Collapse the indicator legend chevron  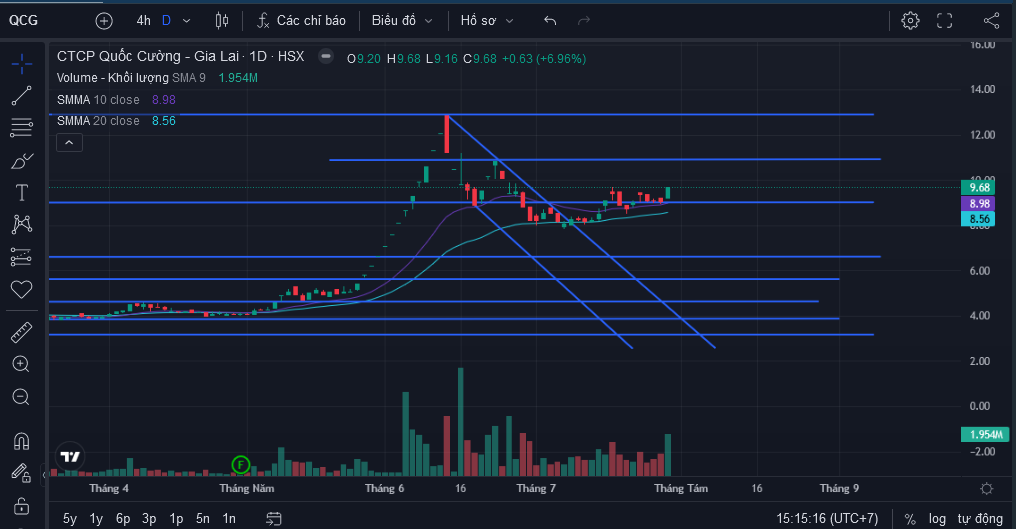pyautogui.click(x=69, y=143)
